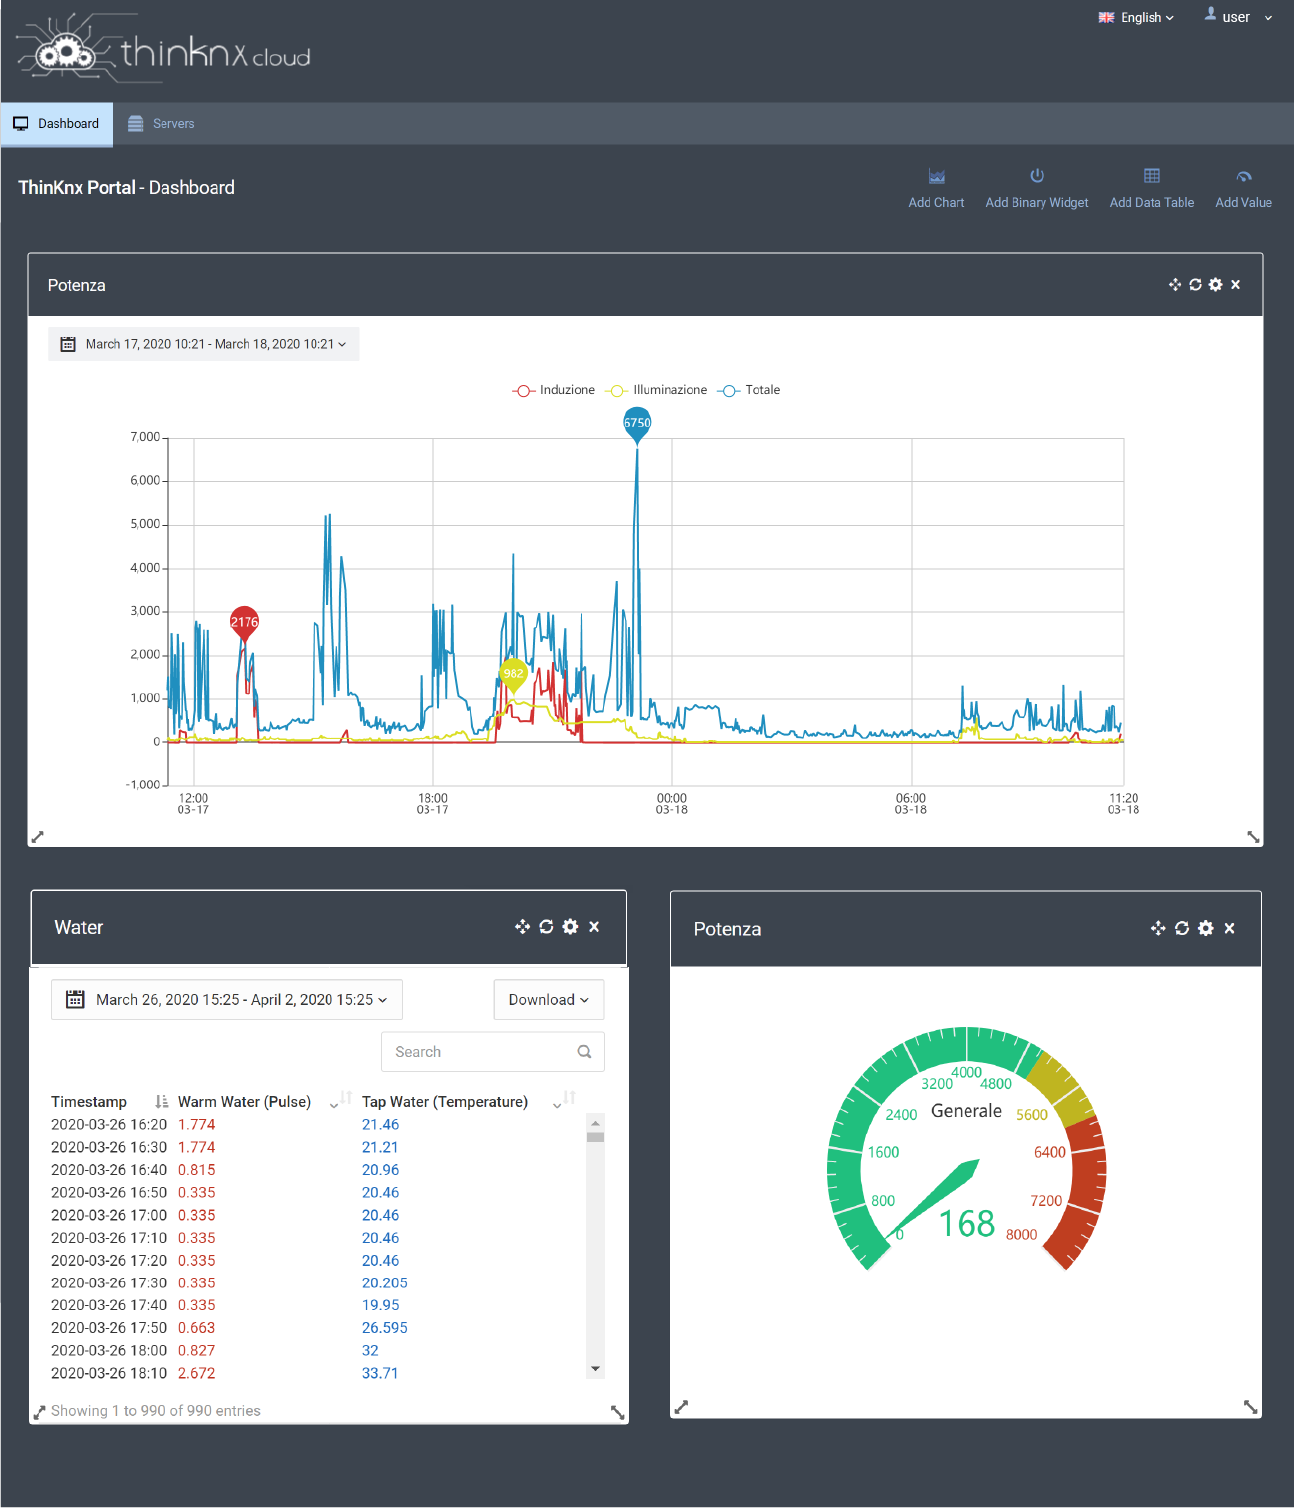
Task: Open the user account menu
Action: [x=1238, y=18]
